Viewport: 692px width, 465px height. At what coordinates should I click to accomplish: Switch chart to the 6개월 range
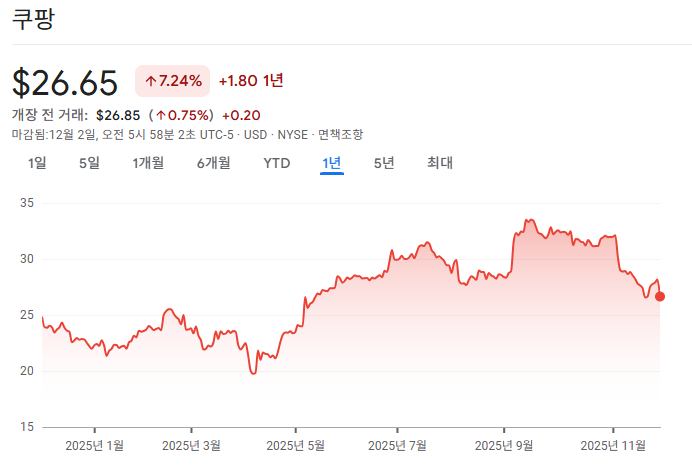[x=214, y=163]
